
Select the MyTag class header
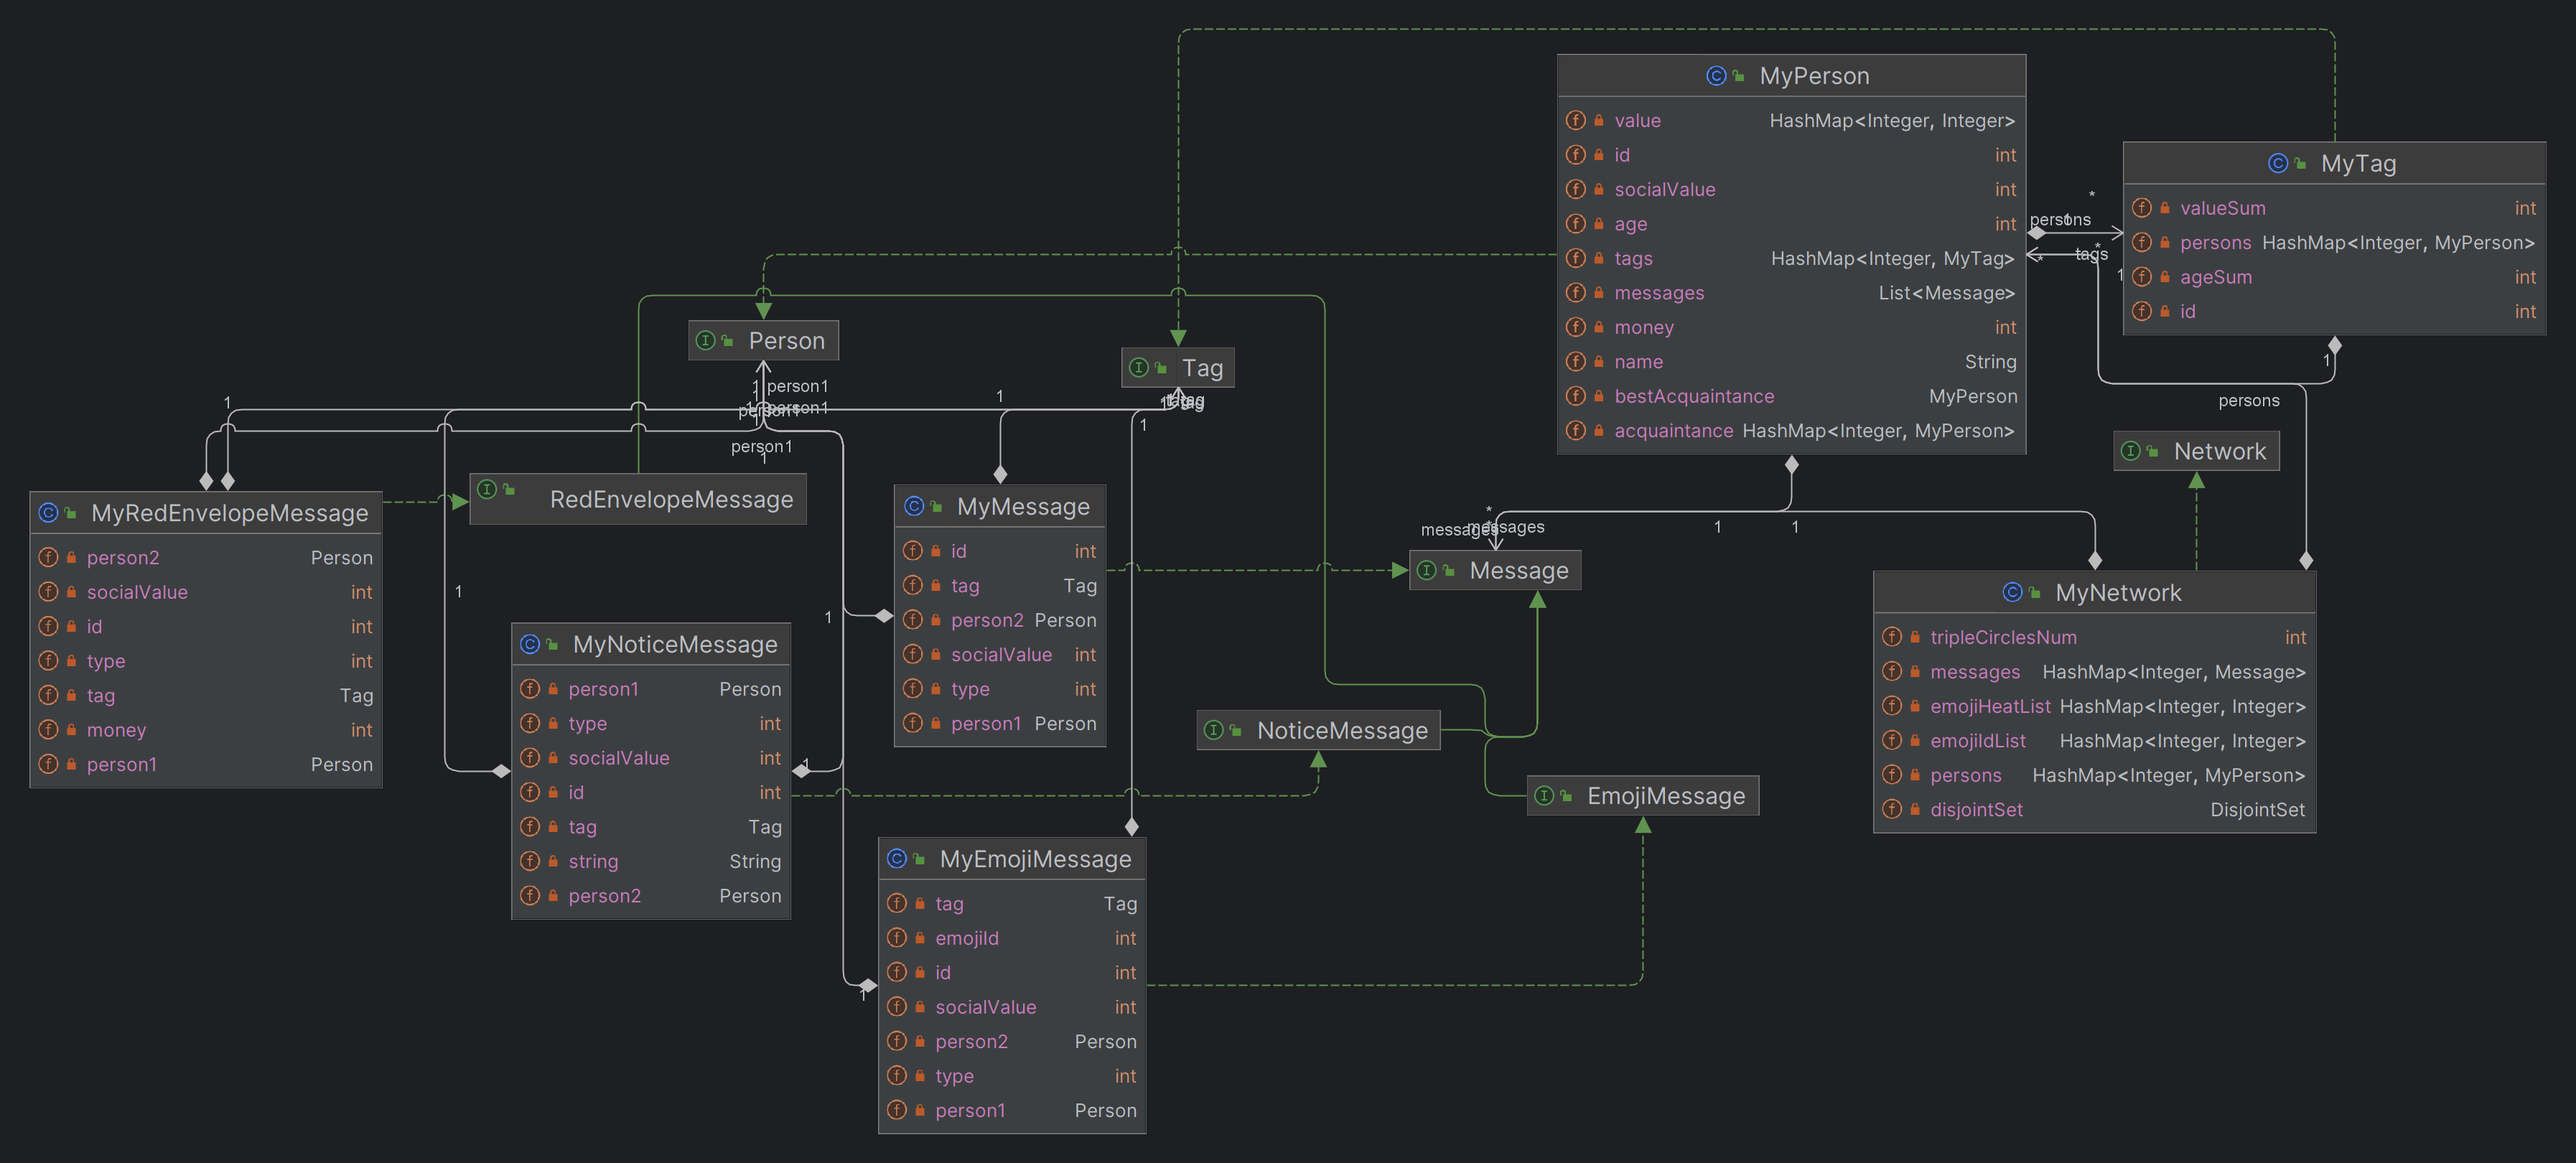point(2334,163)
